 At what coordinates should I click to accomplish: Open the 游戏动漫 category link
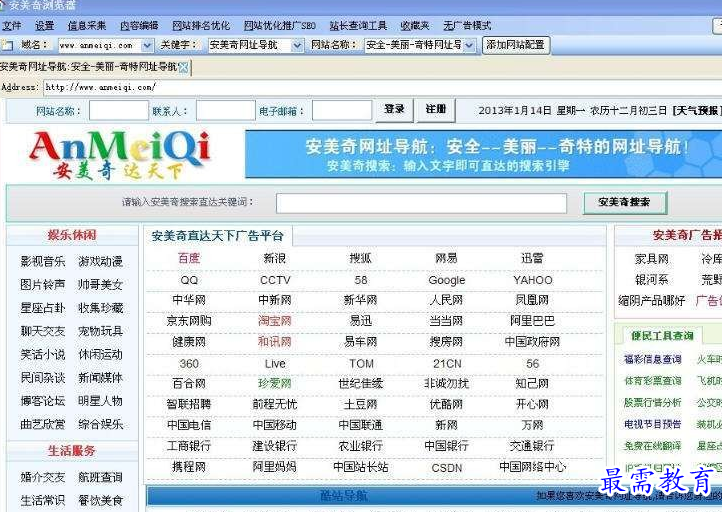click(100, 262)
